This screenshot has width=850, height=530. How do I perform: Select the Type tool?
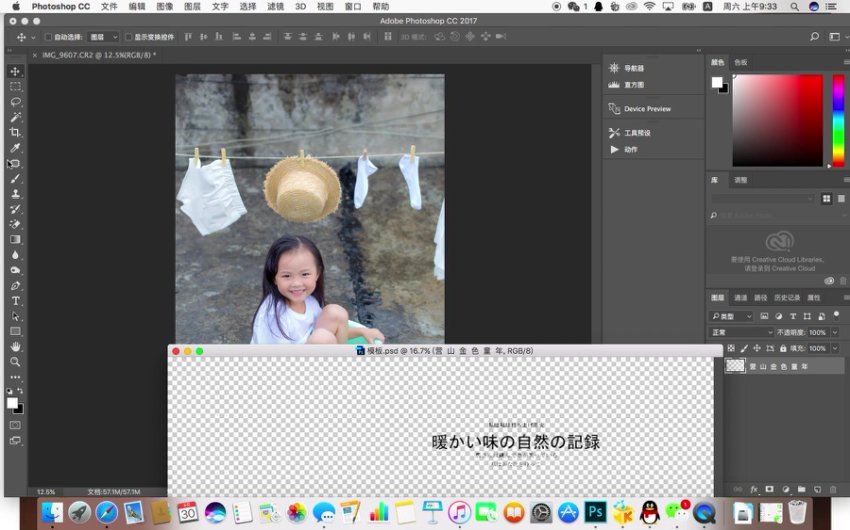(x=15, y=301)
